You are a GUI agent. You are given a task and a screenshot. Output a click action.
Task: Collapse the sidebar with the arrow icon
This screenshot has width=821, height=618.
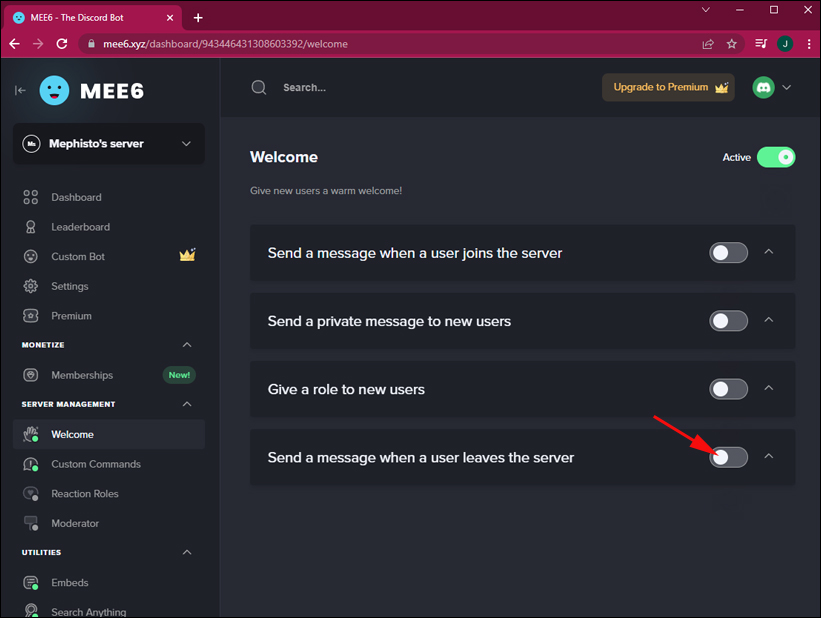pos(20,90)
